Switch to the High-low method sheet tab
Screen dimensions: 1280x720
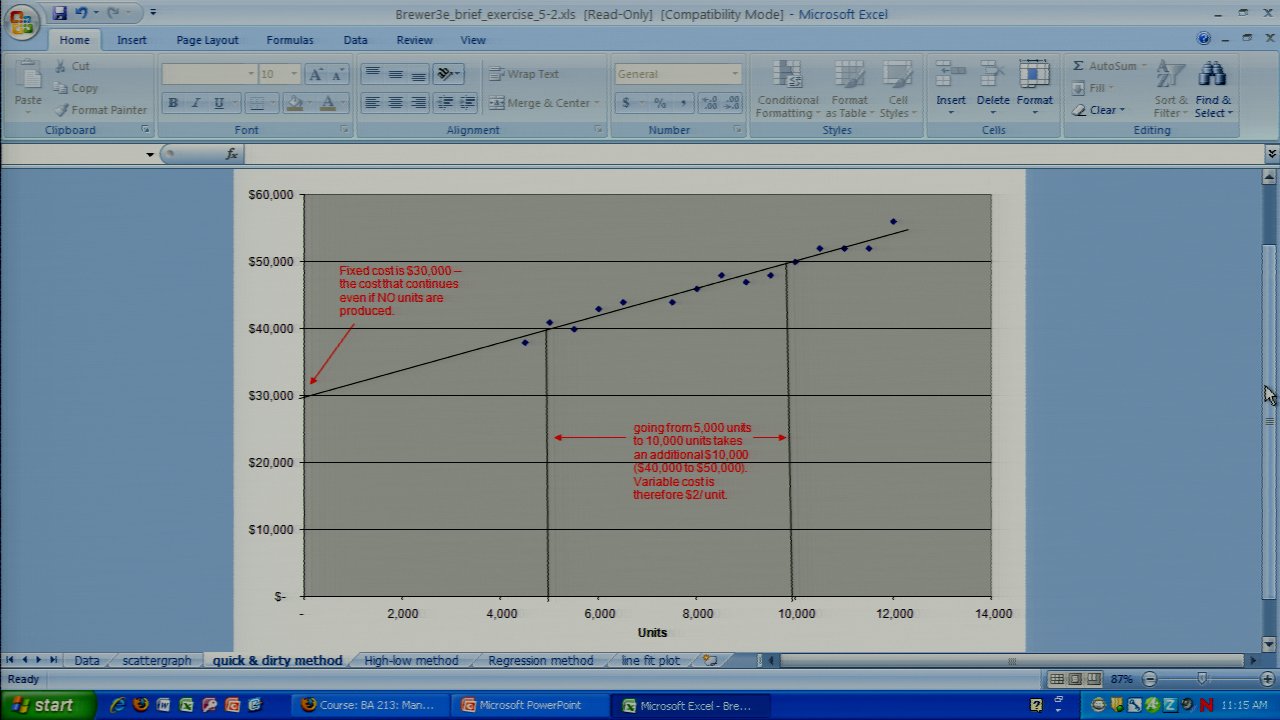411,660
